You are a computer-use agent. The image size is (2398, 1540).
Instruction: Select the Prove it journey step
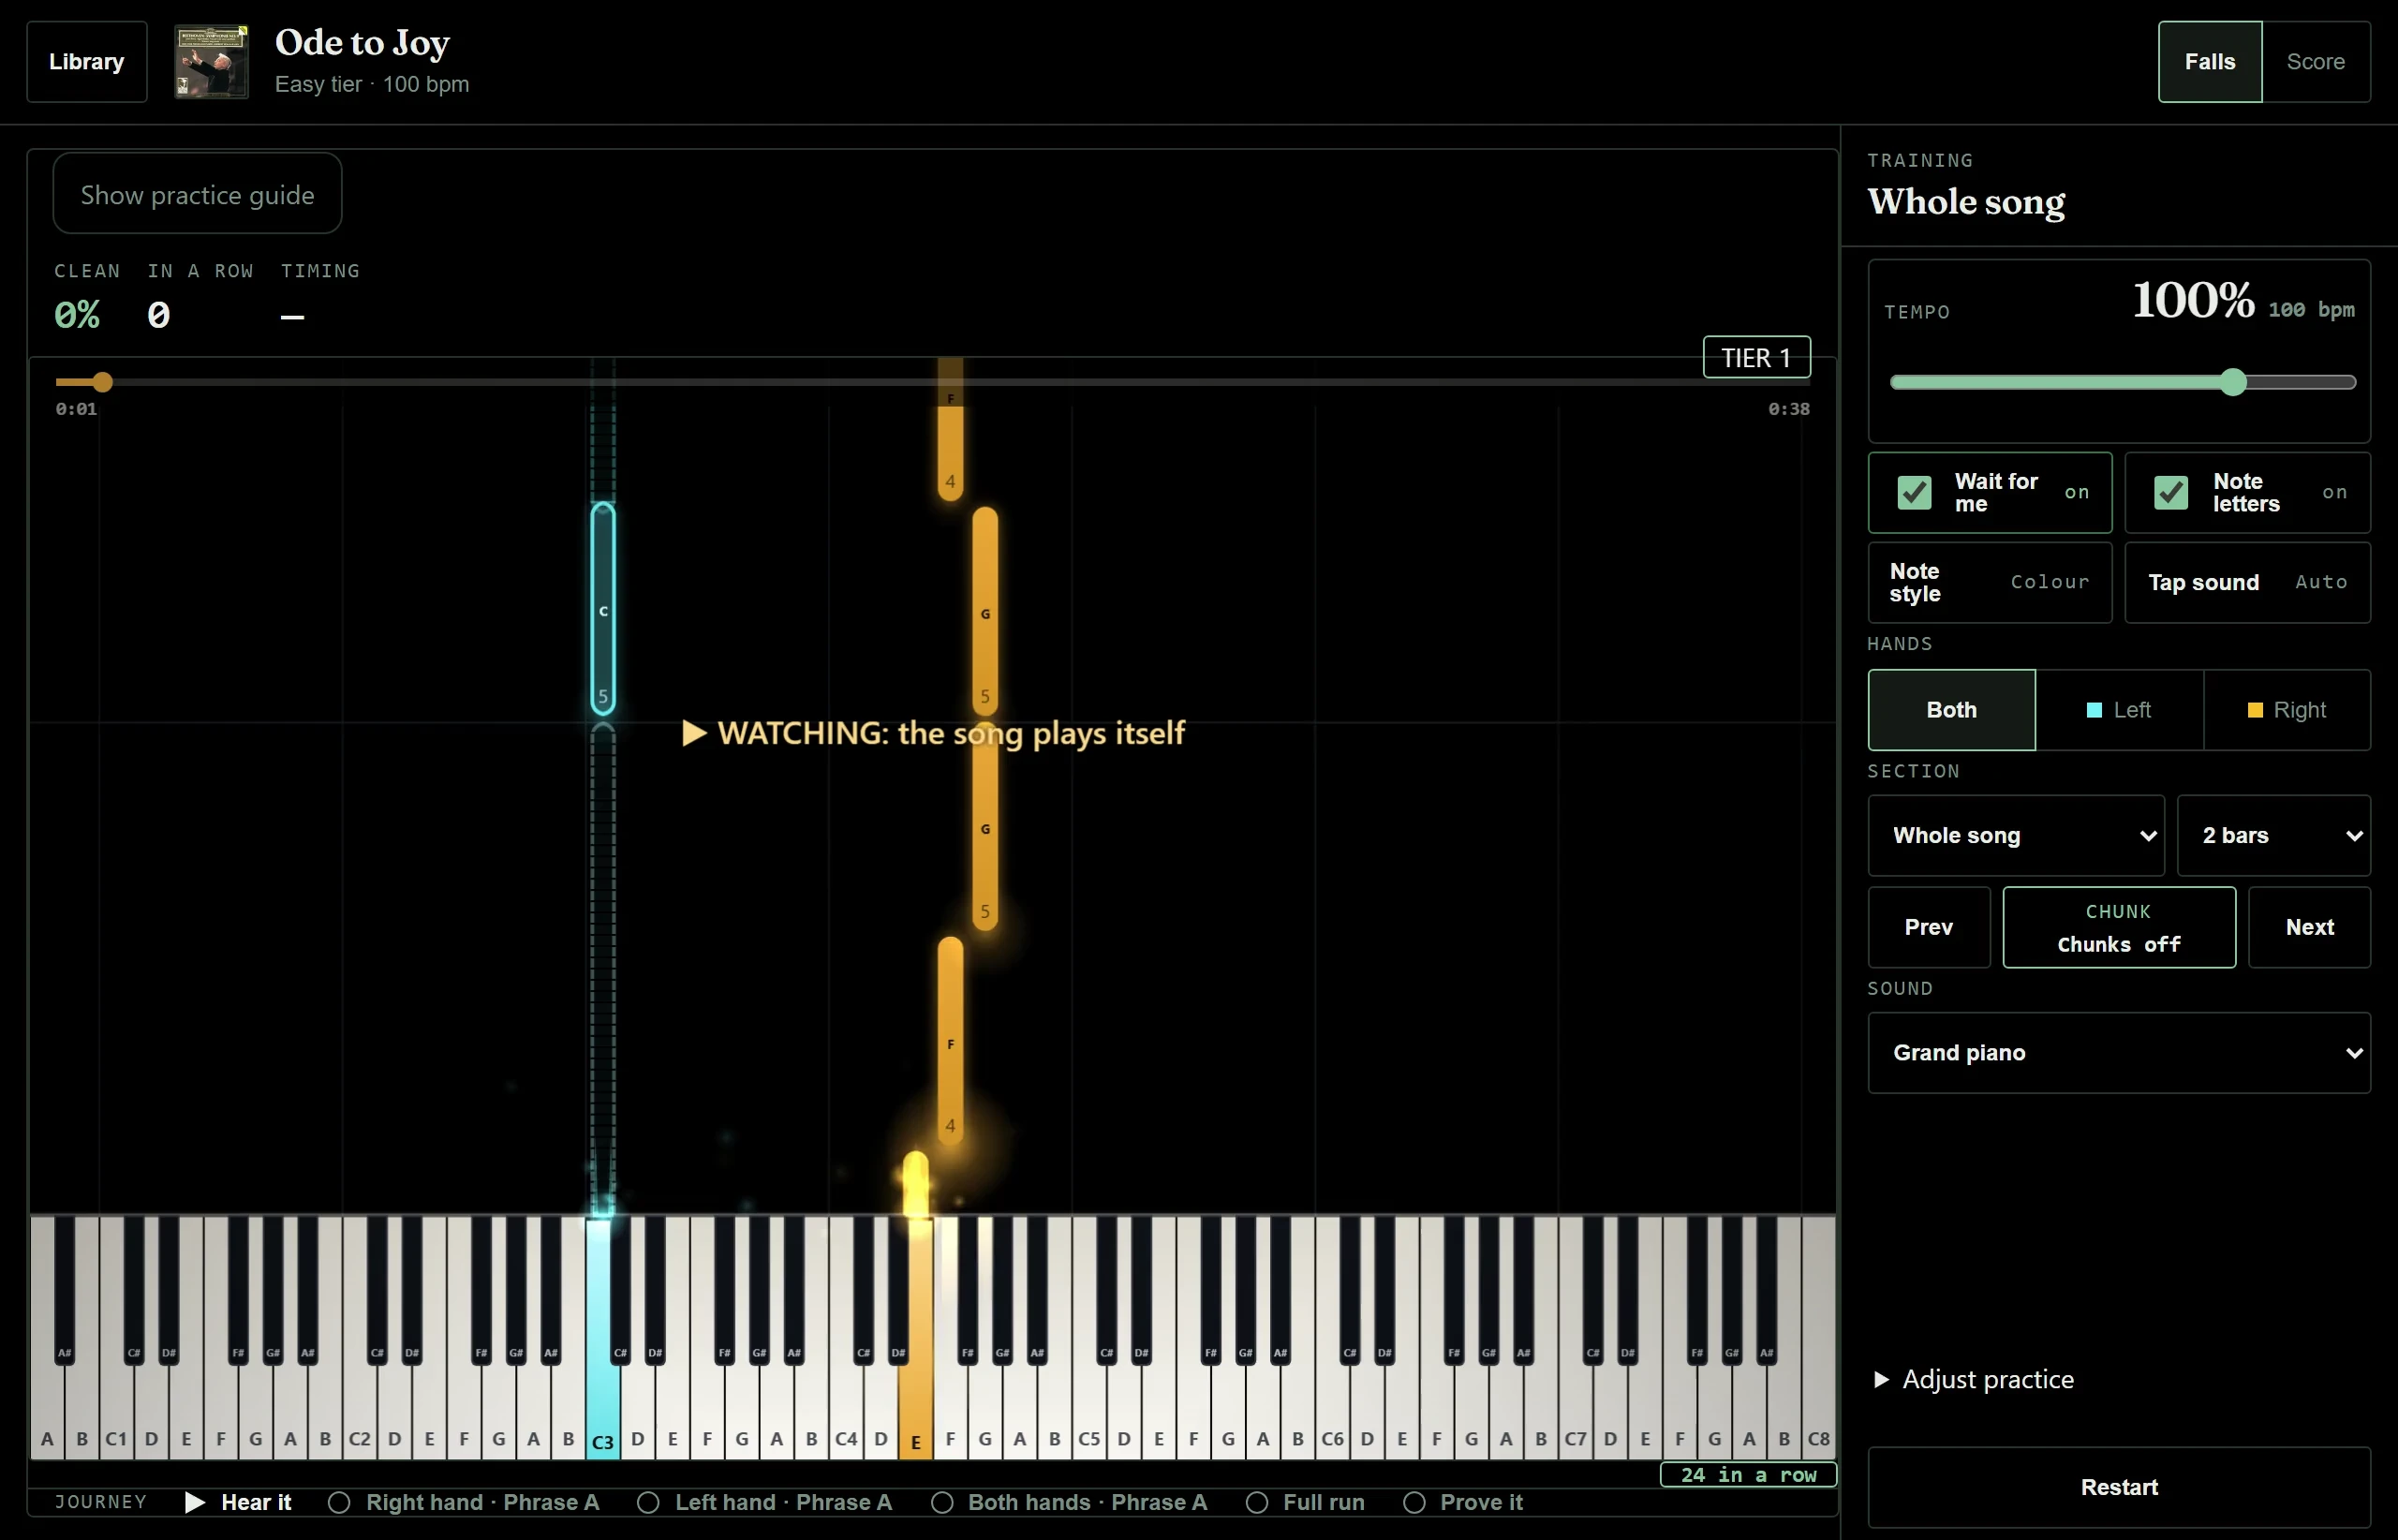click(x=1463, y=1502)
